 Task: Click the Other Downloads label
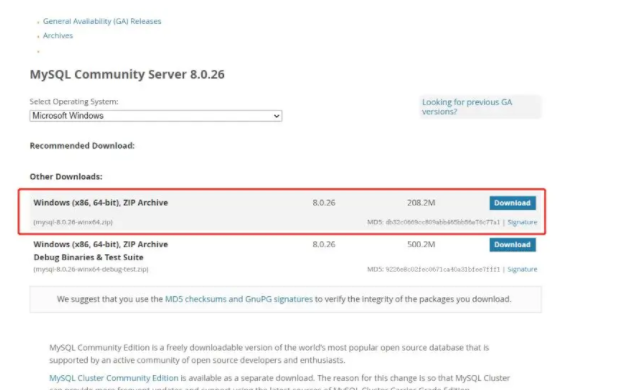tap(66, 177)
